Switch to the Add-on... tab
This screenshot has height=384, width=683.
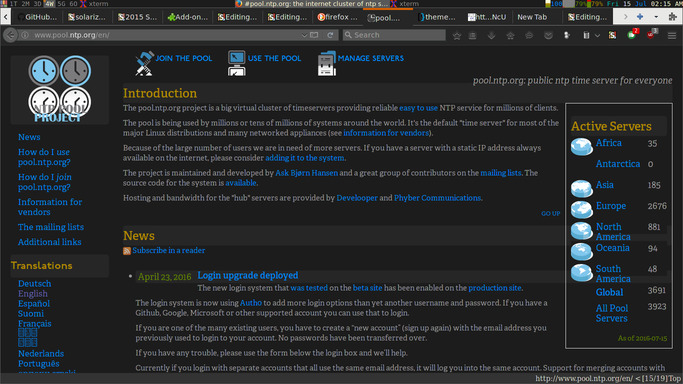(188, 17)
